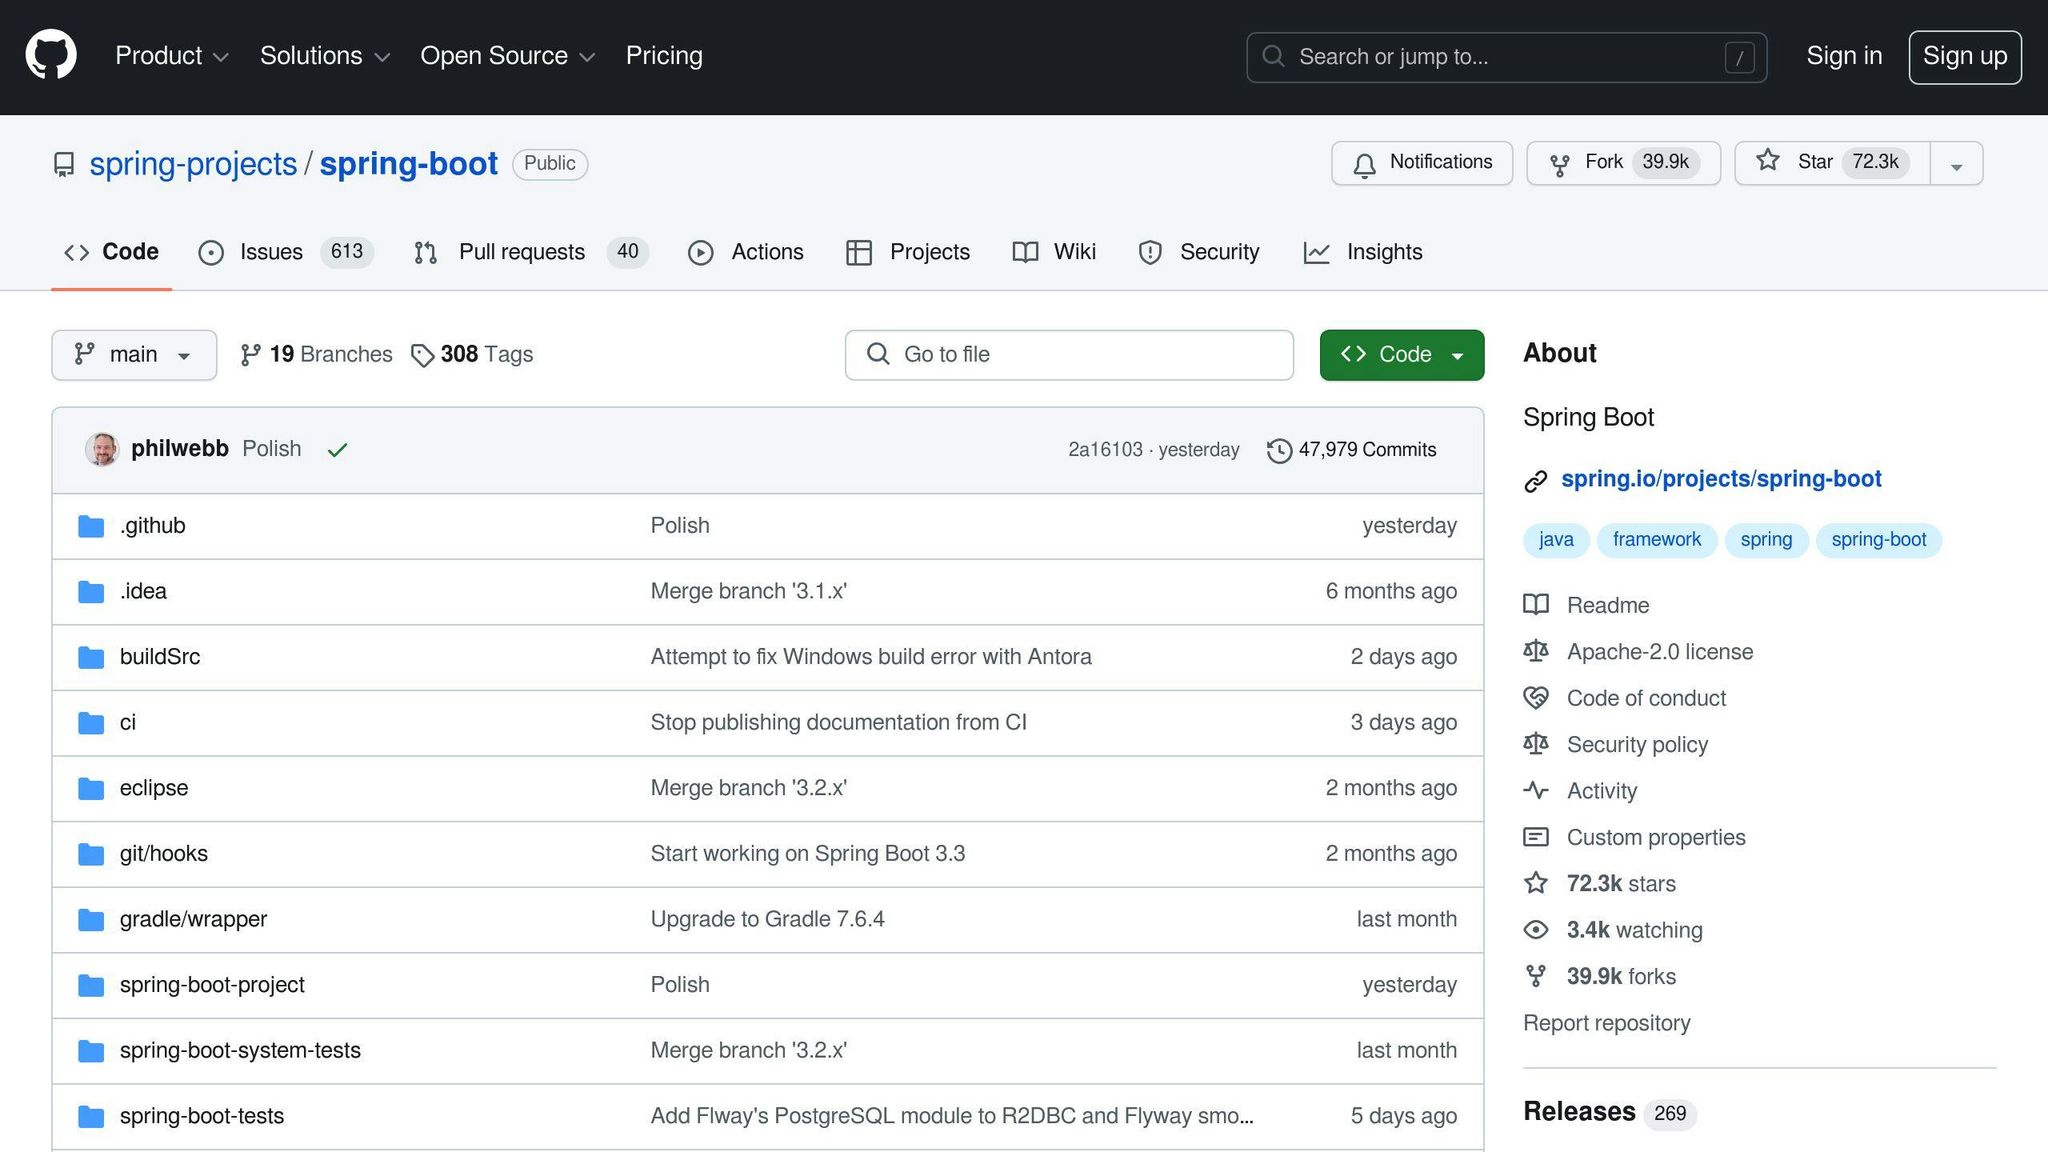Click the Security shield icon

1151,252
